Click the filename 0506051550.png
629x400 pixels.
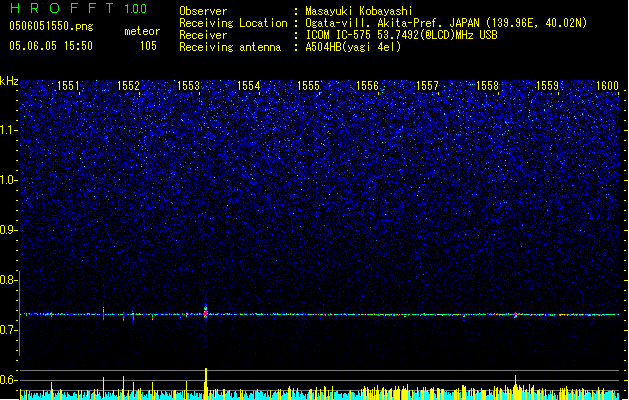pyautogui.click(x=51, y=26)
